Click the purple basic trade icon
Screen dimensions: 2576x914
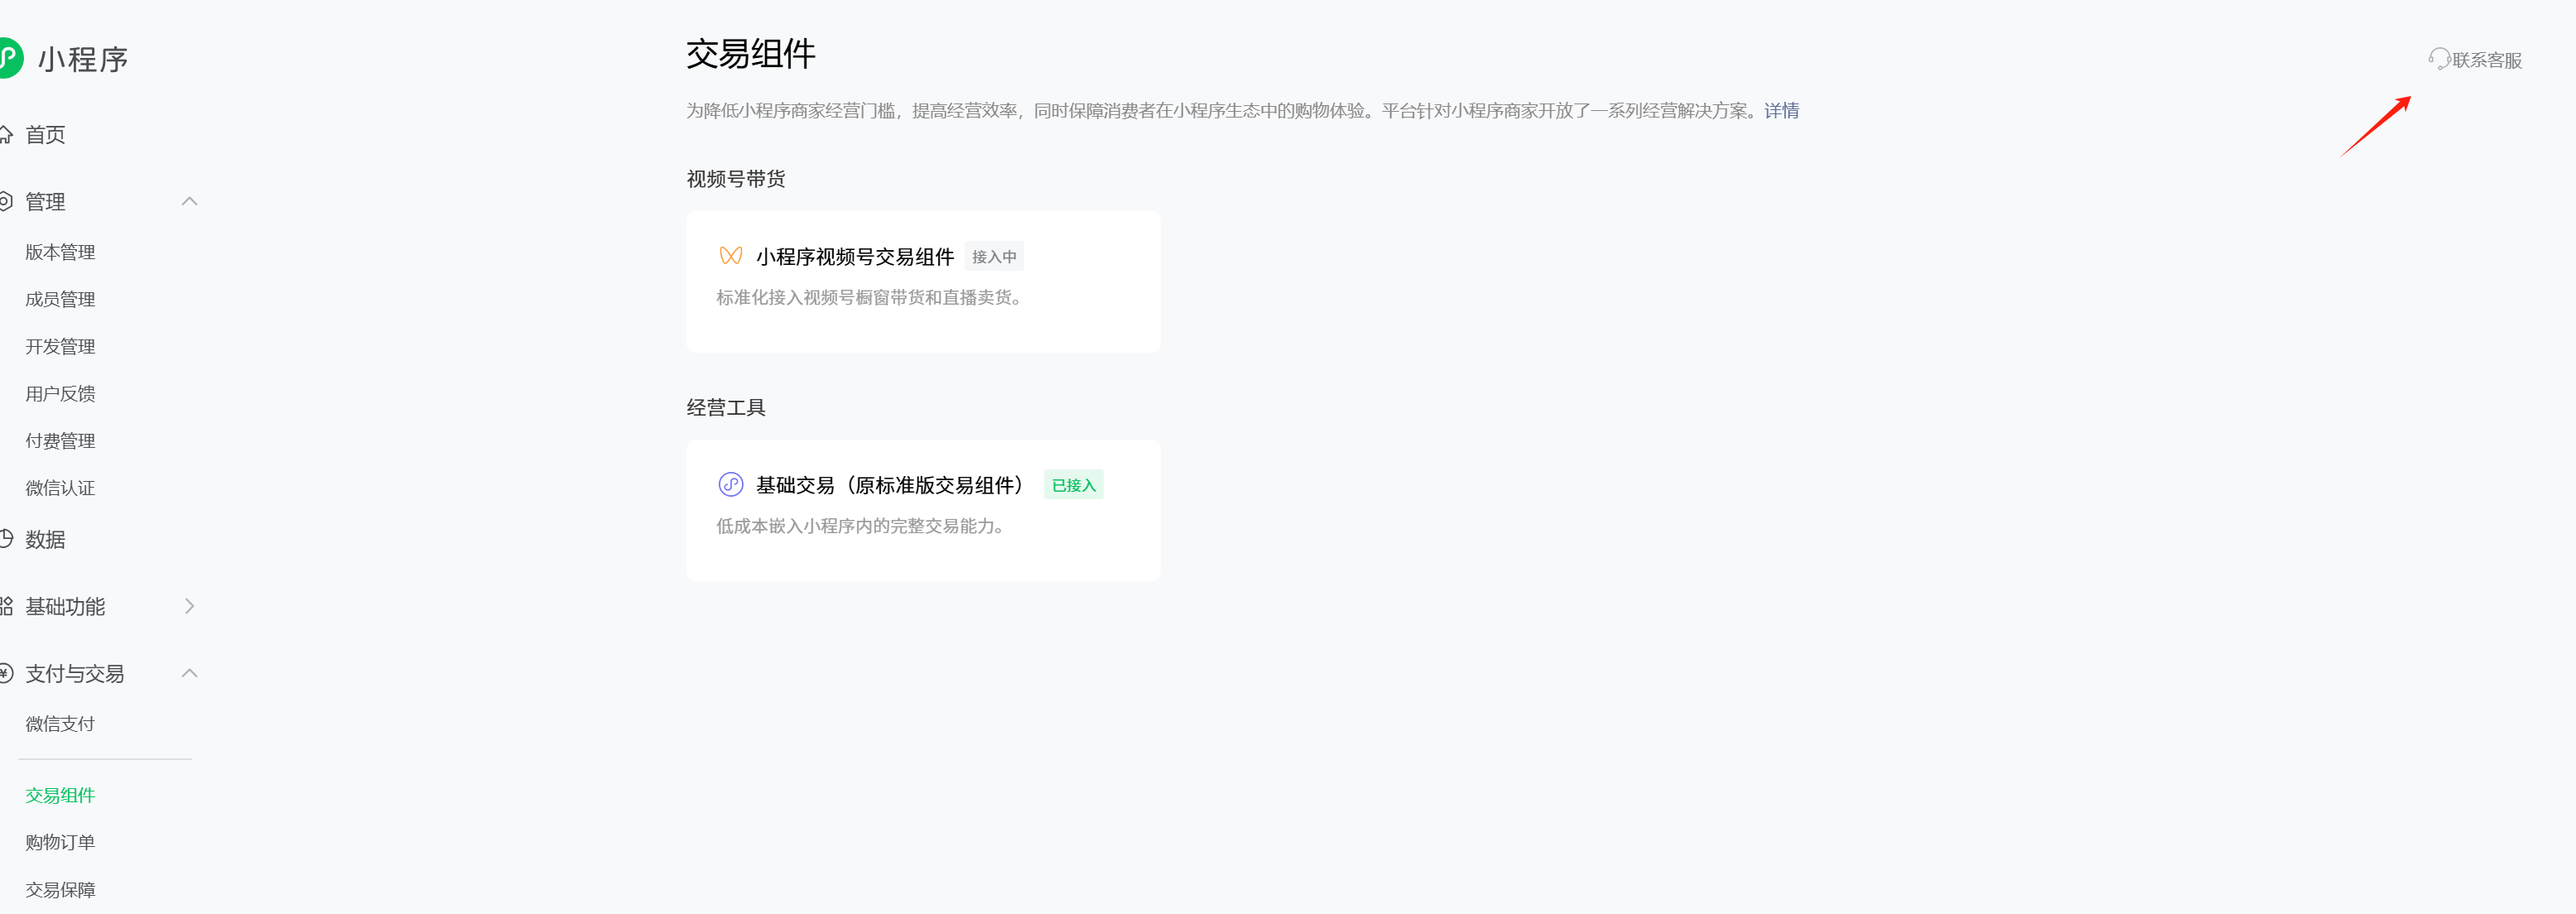coord(731,485)
